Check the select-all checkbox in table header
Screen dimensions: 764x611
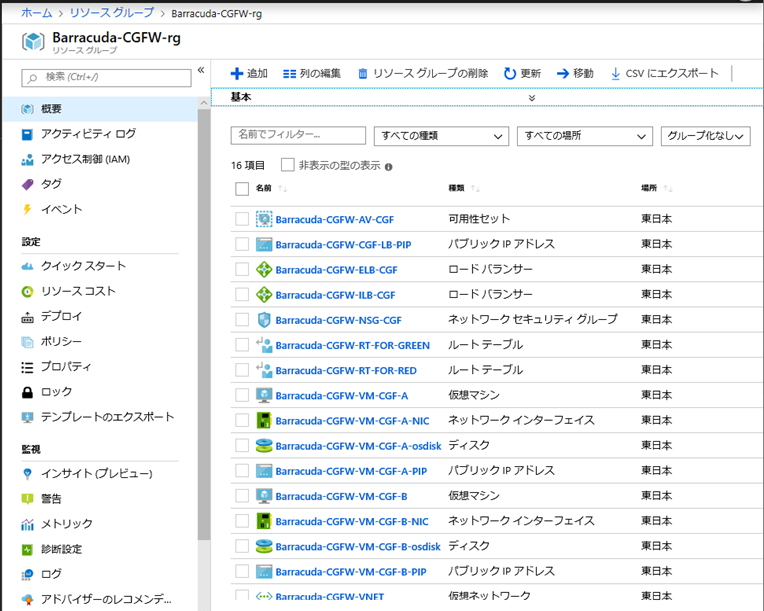pyautogui.click(x=242, y=189)
